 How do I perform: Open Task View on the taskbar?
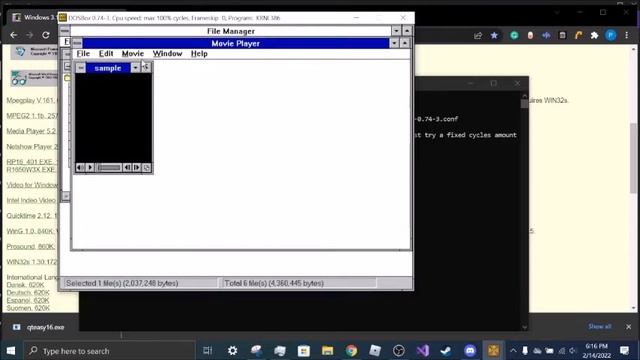point(208,351)
